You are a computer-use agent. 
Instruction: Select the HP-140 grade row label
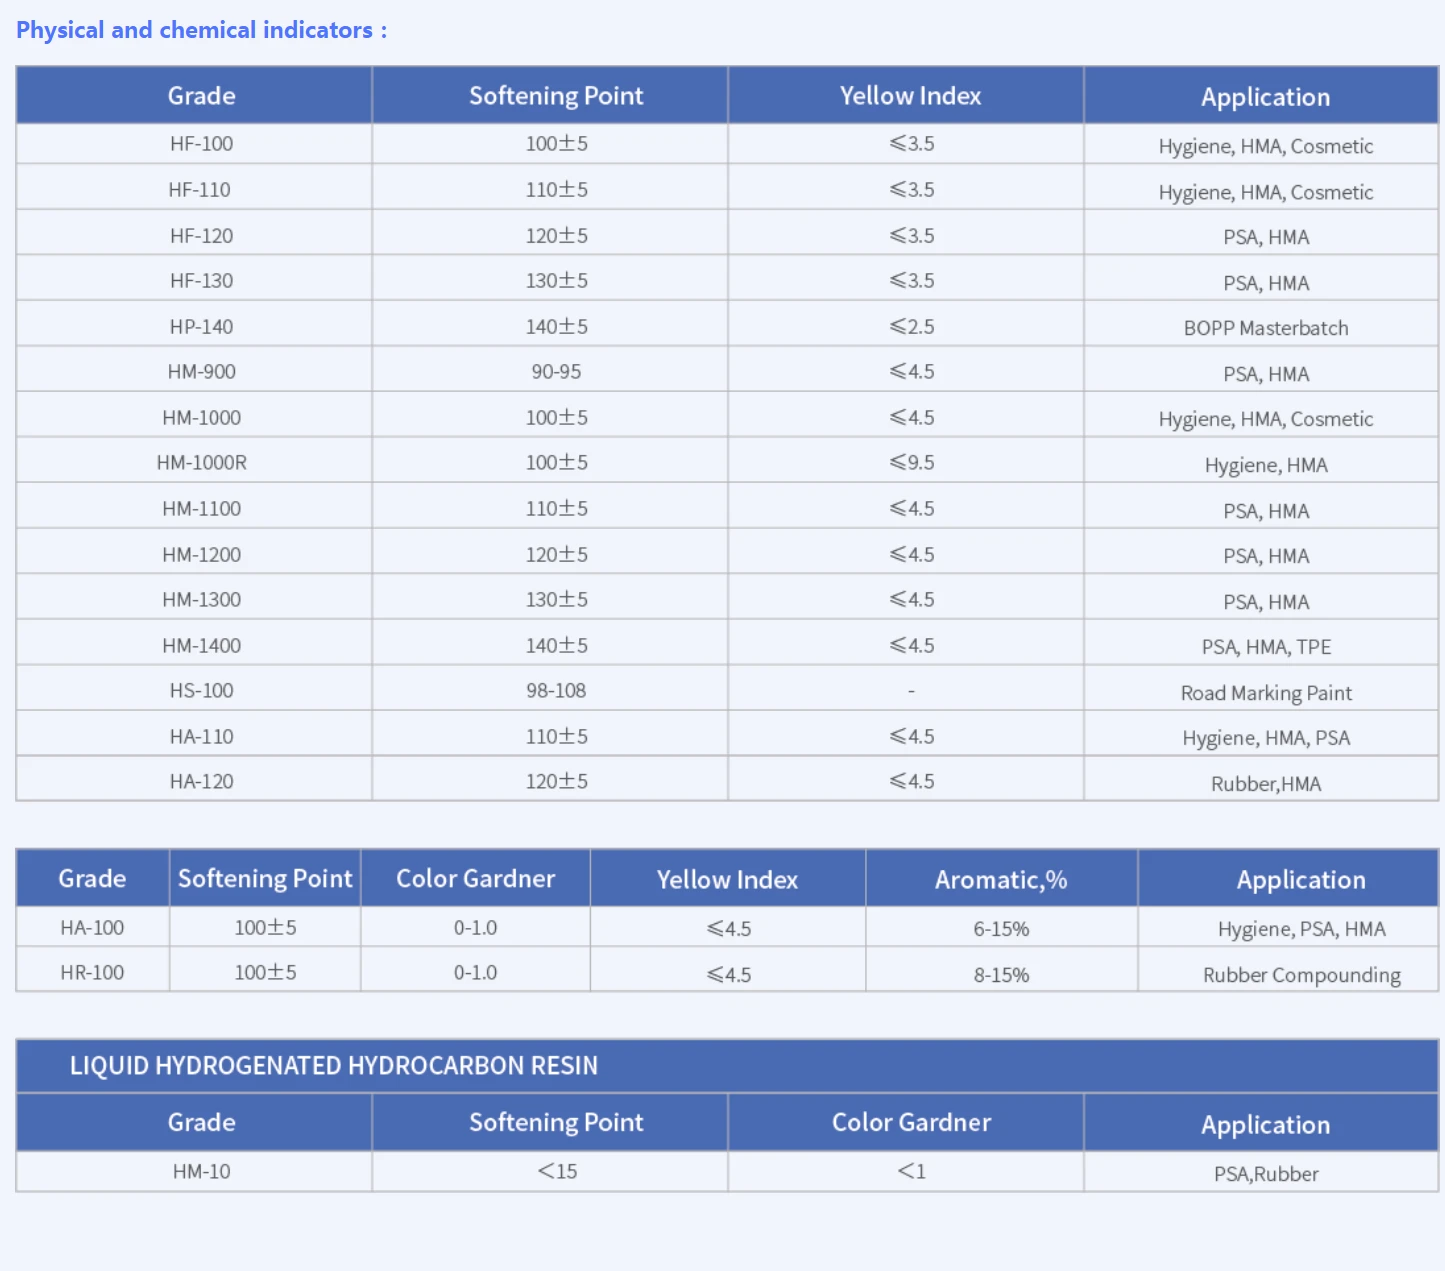201,327
